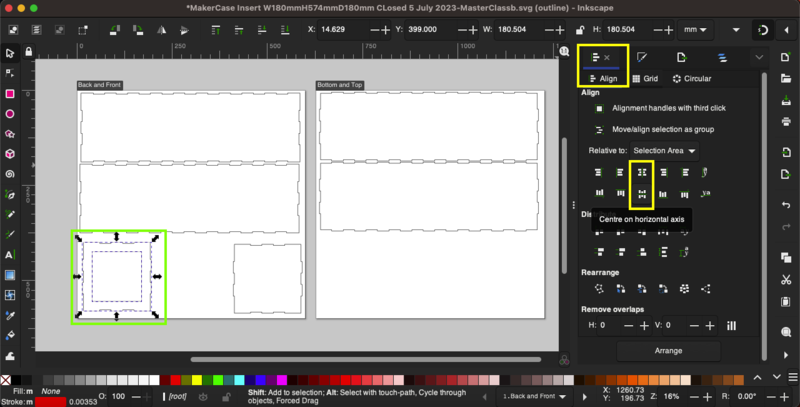
Task: Choose the Ellipse tool
Action: [9, 114]
